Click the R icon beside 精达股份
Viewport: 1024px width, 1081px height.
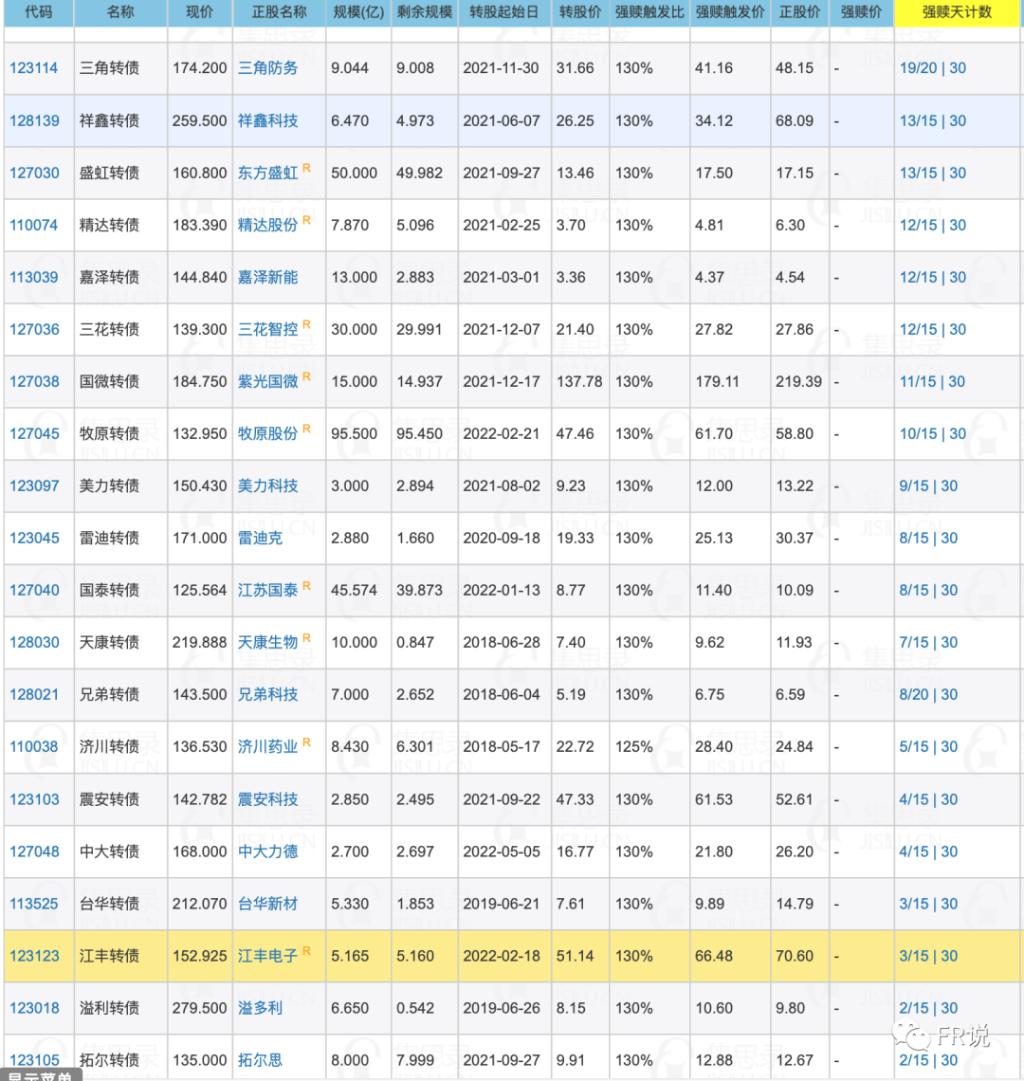(307, 220)
